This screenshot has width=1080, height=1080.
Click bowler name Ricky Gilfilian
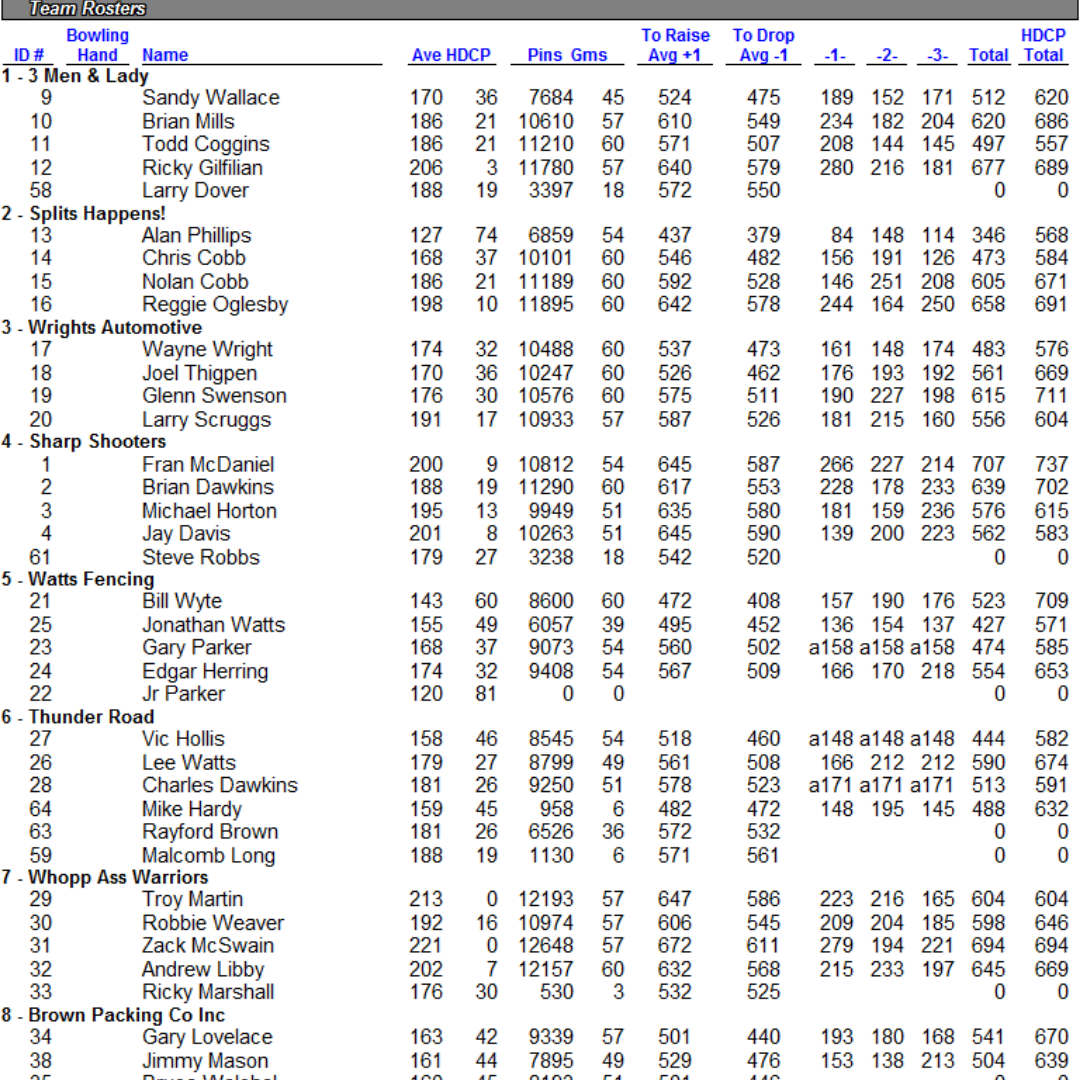click(x=202, y=168)
